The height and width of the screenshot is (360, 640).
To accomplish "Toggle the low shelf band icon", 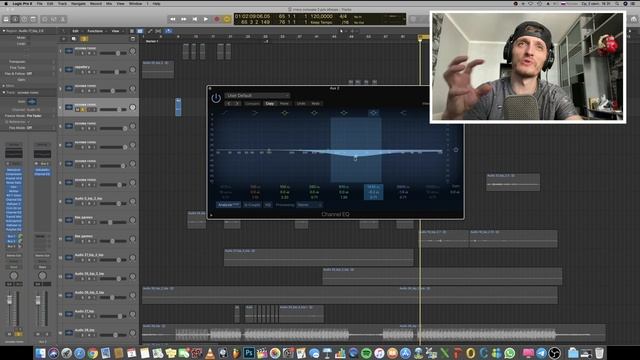I will tap(255, 113).
